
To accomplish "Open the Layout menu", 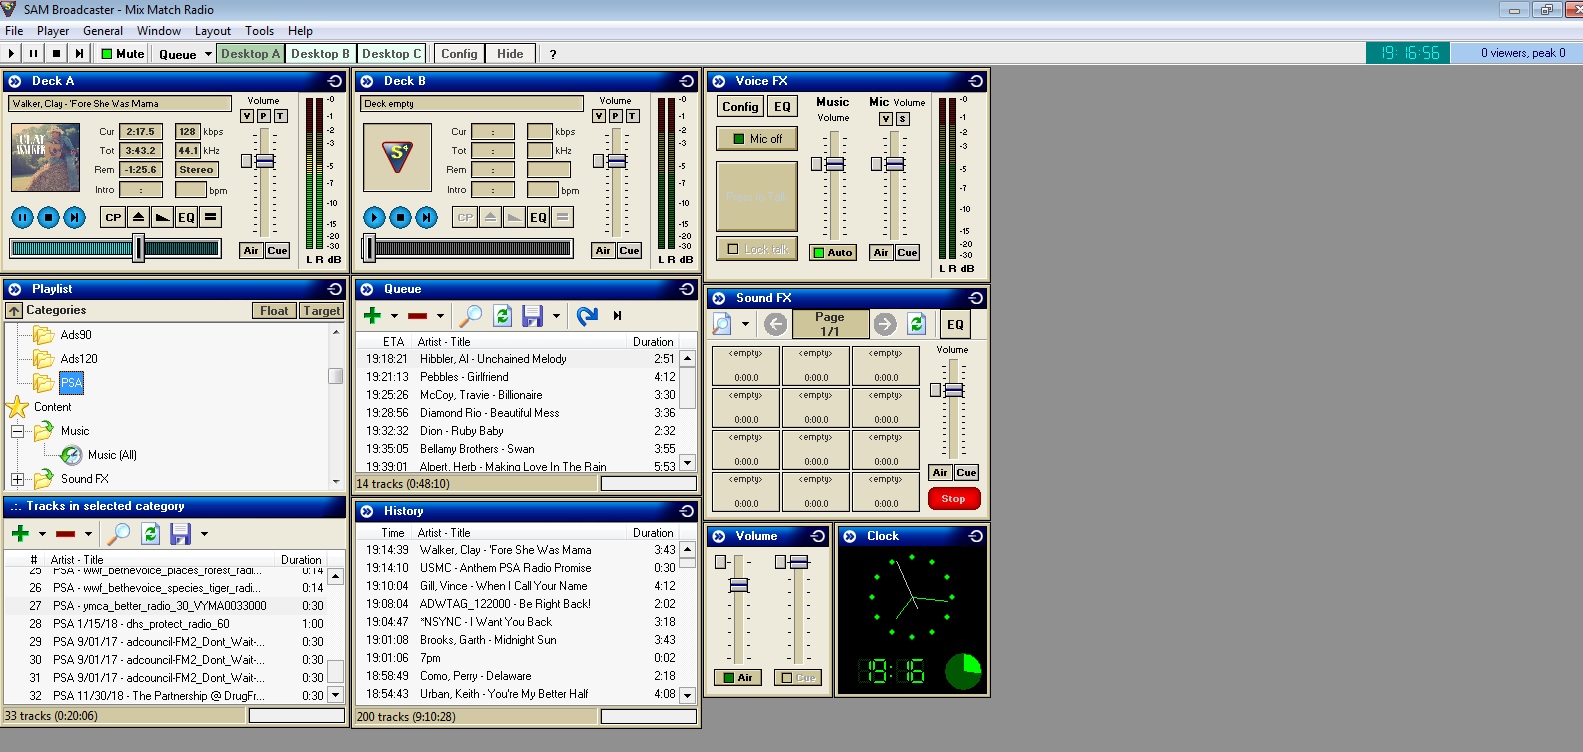I will (212, 31).
